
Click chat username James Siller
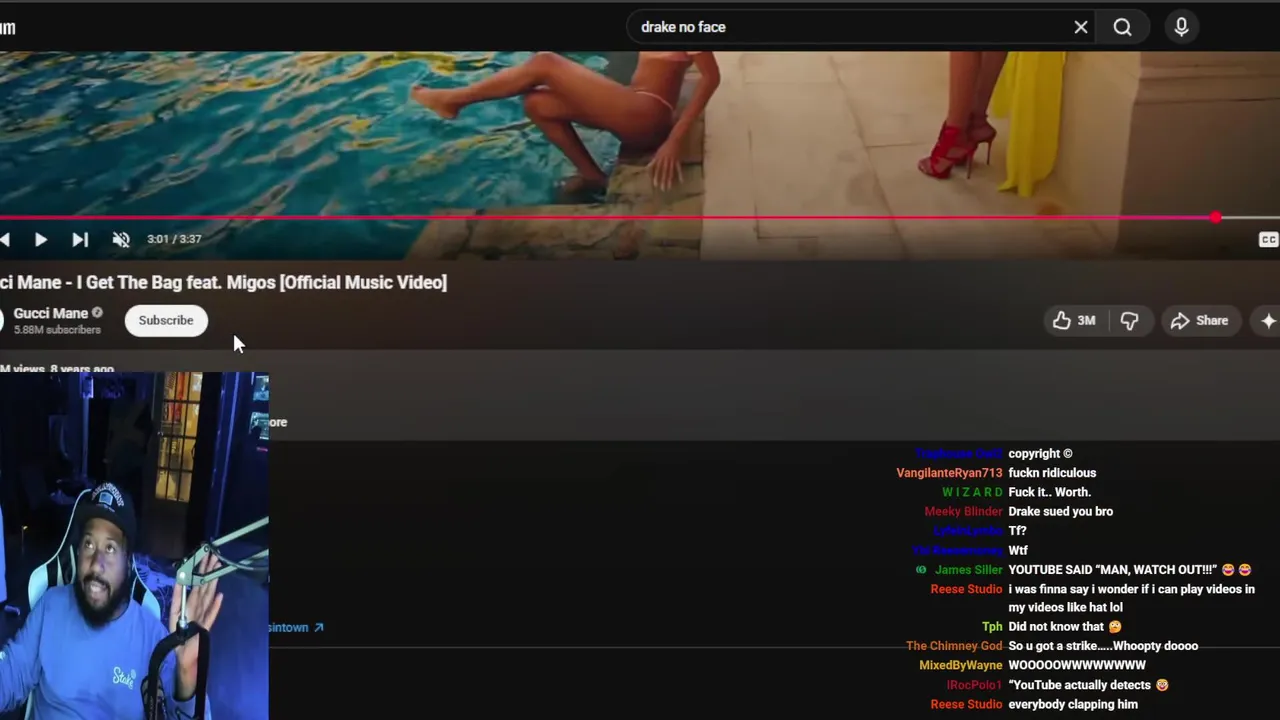(x=968, y=570)
